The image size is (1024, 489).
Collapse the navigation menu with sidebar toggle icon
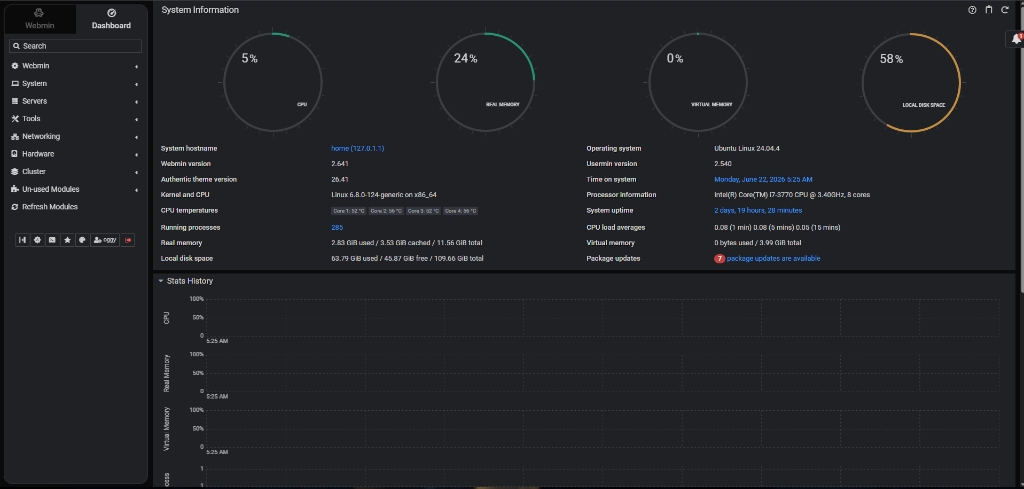pos(22,240)
